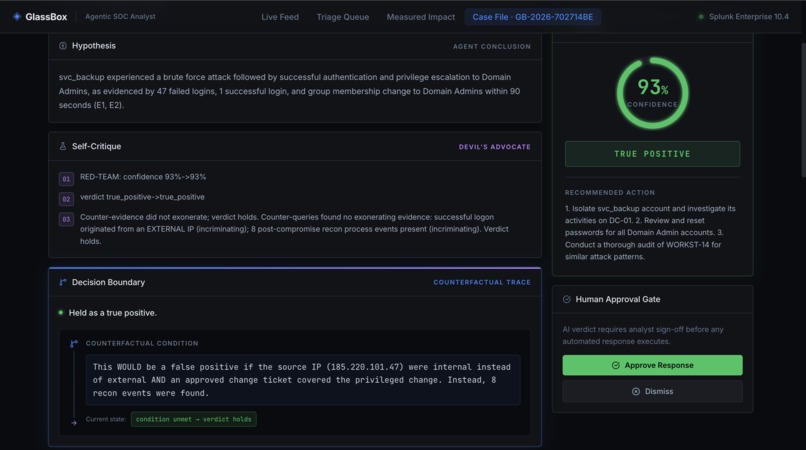Click the GlassBox brand name
Screen dimensions: 806x450
pos(46,16)
